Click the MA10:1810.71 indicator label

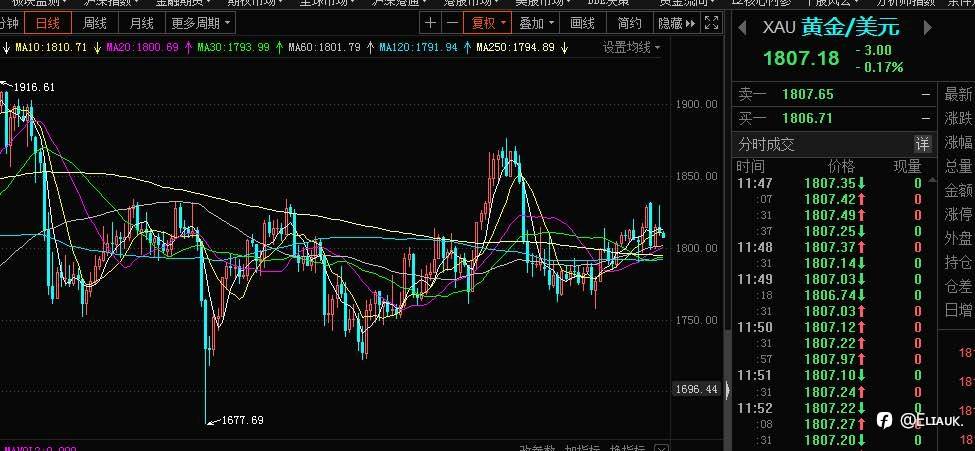[x=51, y=47]
